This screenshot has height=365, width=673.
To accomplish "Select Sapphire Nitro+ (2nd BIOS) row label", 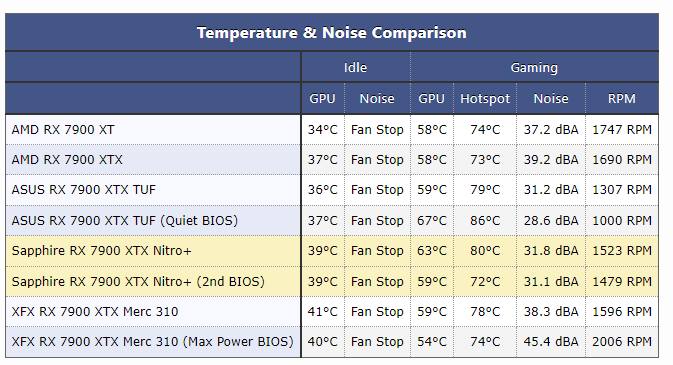I will [138, 282].
